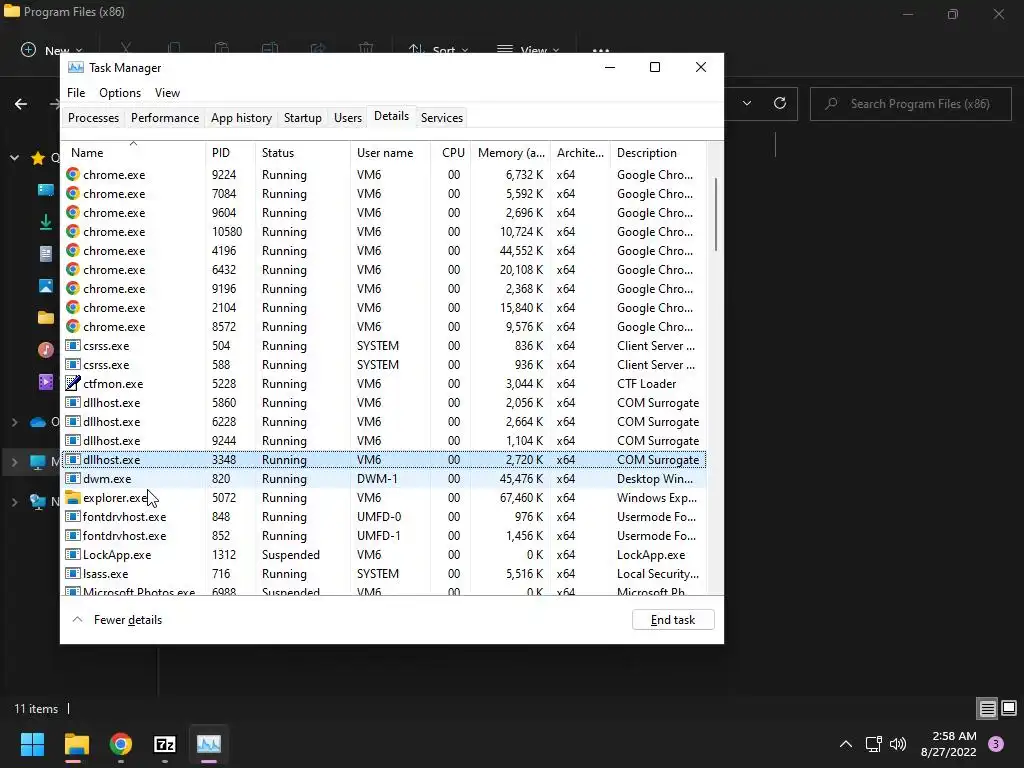Viewport: 1024px width, 768px height.
Task: Collapse to Fewer details
Action: pyautogui.click(x=117, y=620)
